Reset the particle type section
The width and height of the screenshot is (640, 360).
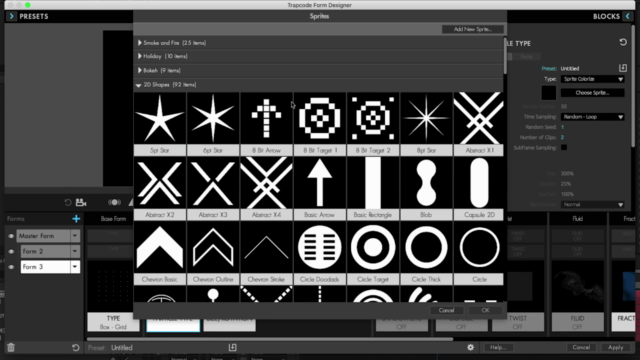click(623, 42)
